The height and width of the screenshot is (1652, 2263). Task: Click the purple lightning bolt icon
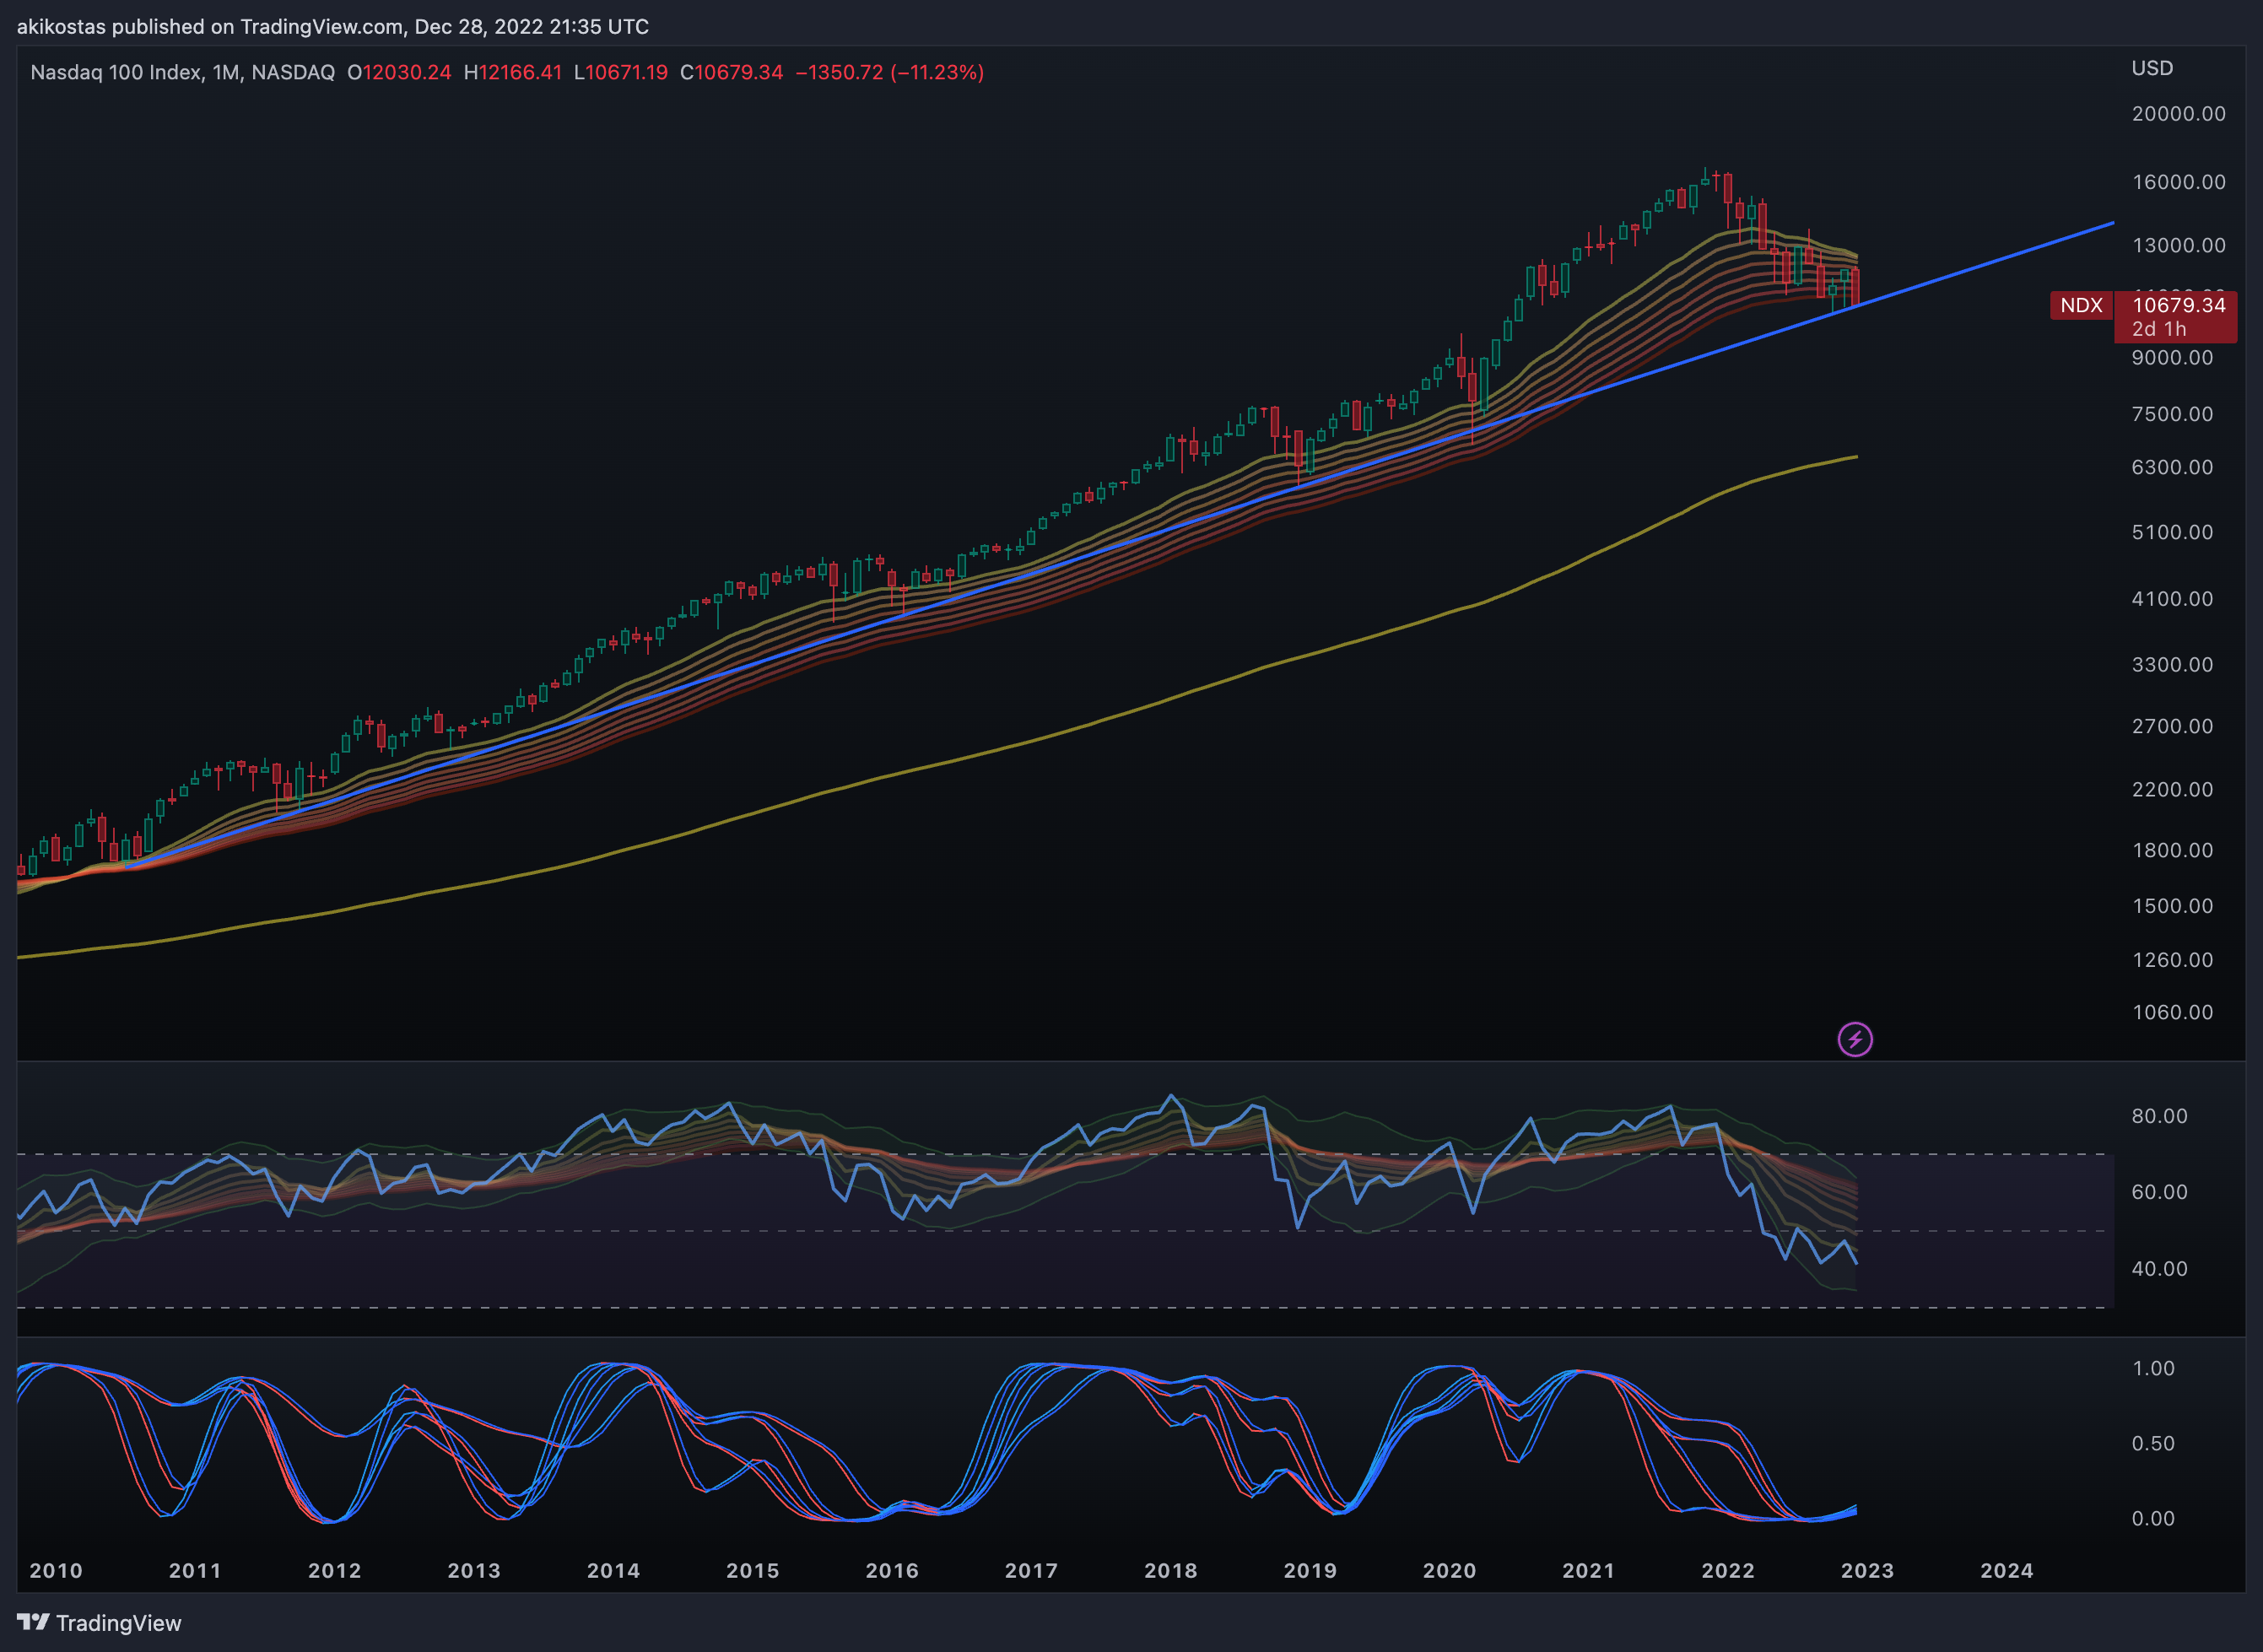pyautogui.click(x=1855, y=1039)
